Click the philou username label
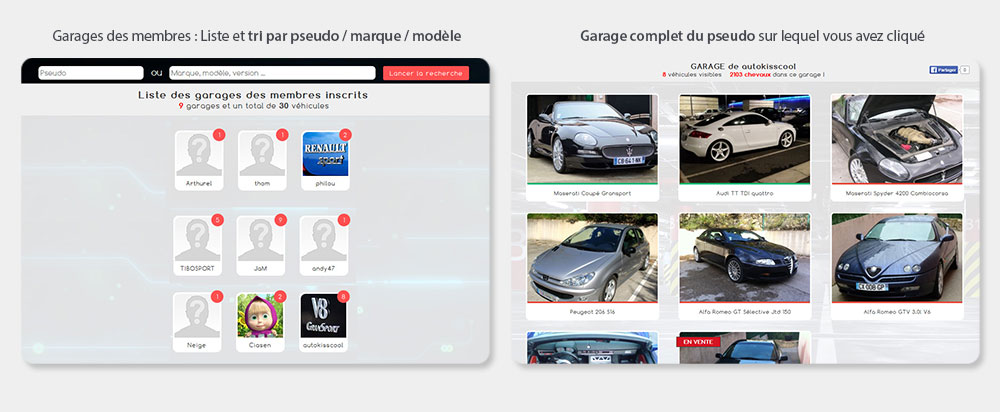Screen dimensions: 1000x412 click(x=325, y=183)
